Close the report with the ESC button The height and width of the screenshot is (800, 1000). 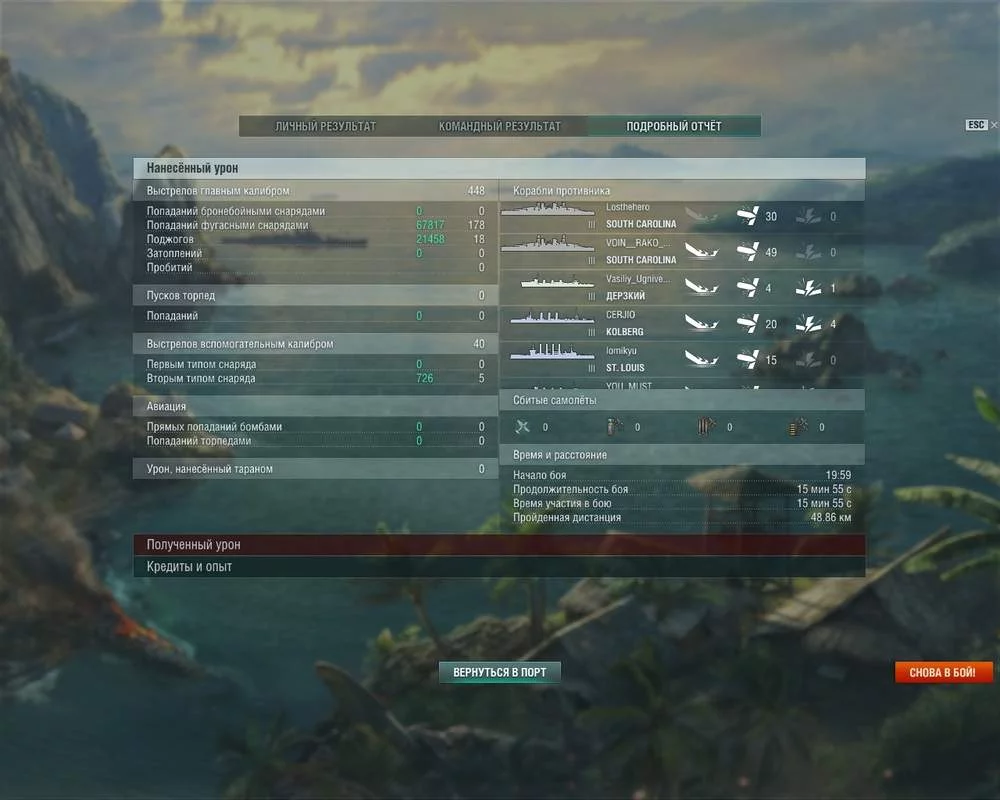click(x=977, y=125)
